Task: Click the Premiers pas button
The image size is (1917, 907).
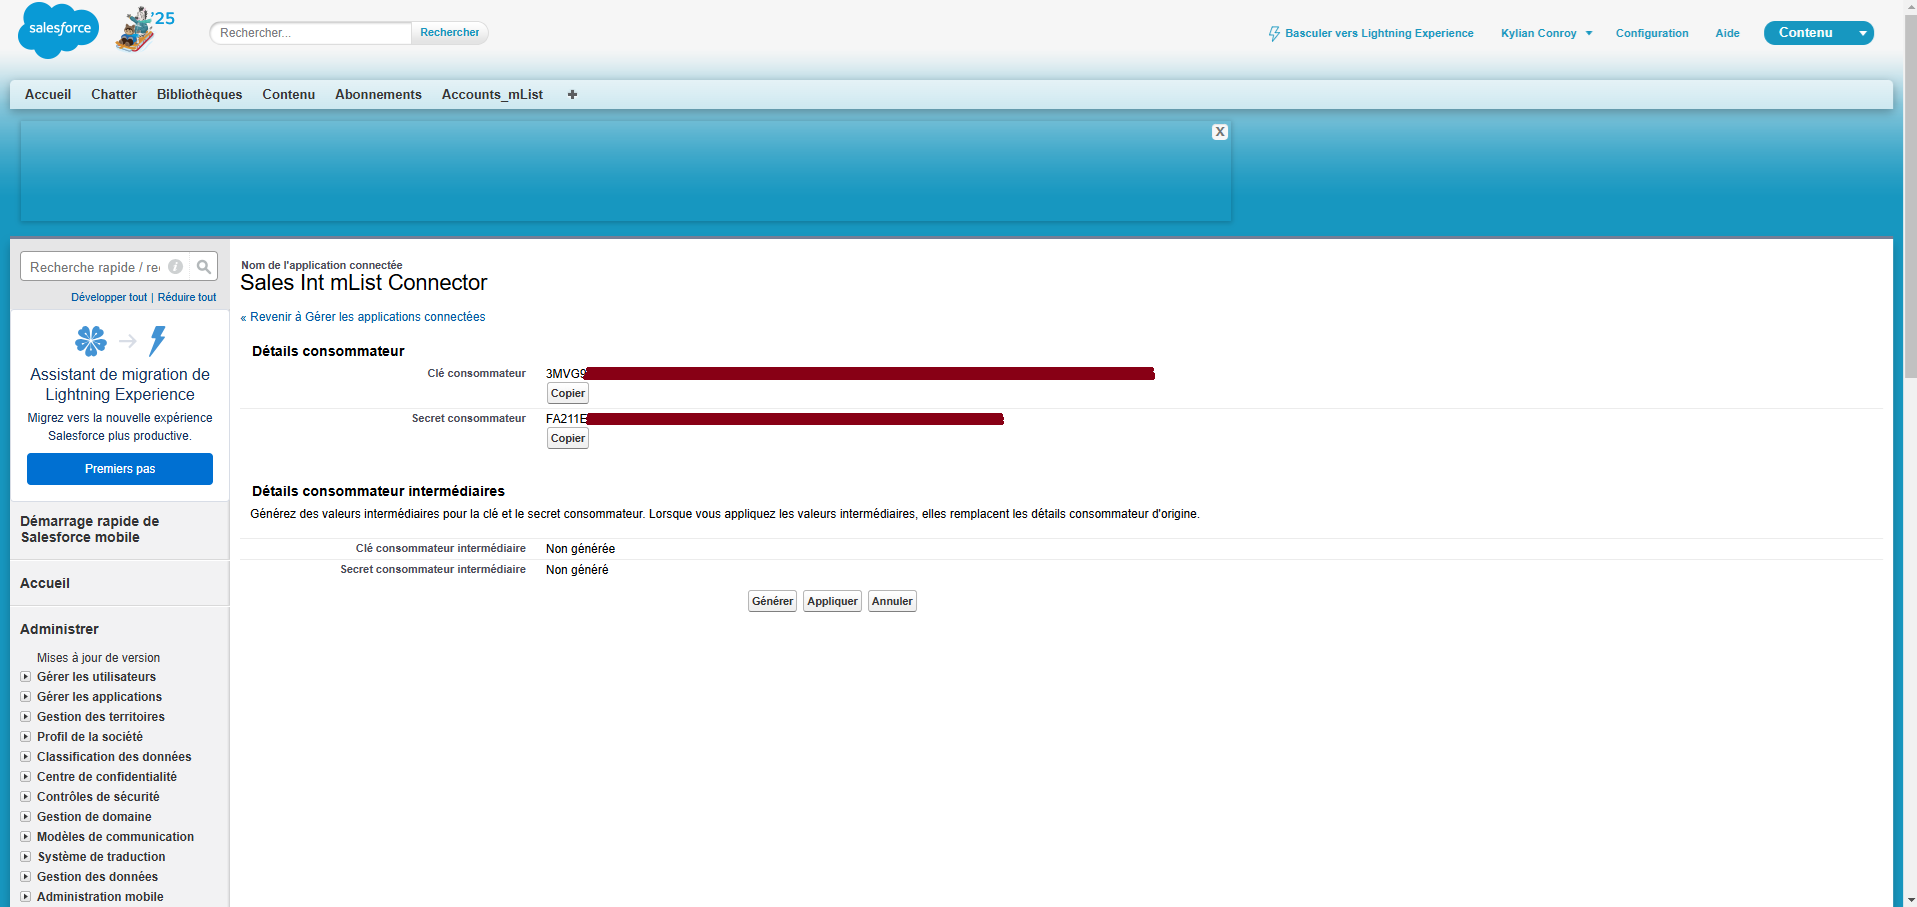Action: click(120, 469)
